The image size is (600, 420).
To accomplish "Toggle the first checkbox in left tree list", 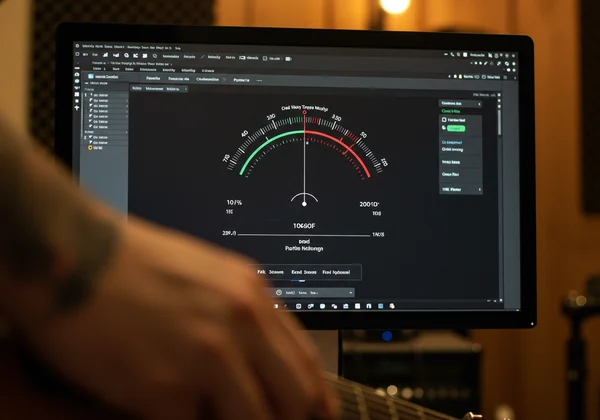I will pos(92,95).
